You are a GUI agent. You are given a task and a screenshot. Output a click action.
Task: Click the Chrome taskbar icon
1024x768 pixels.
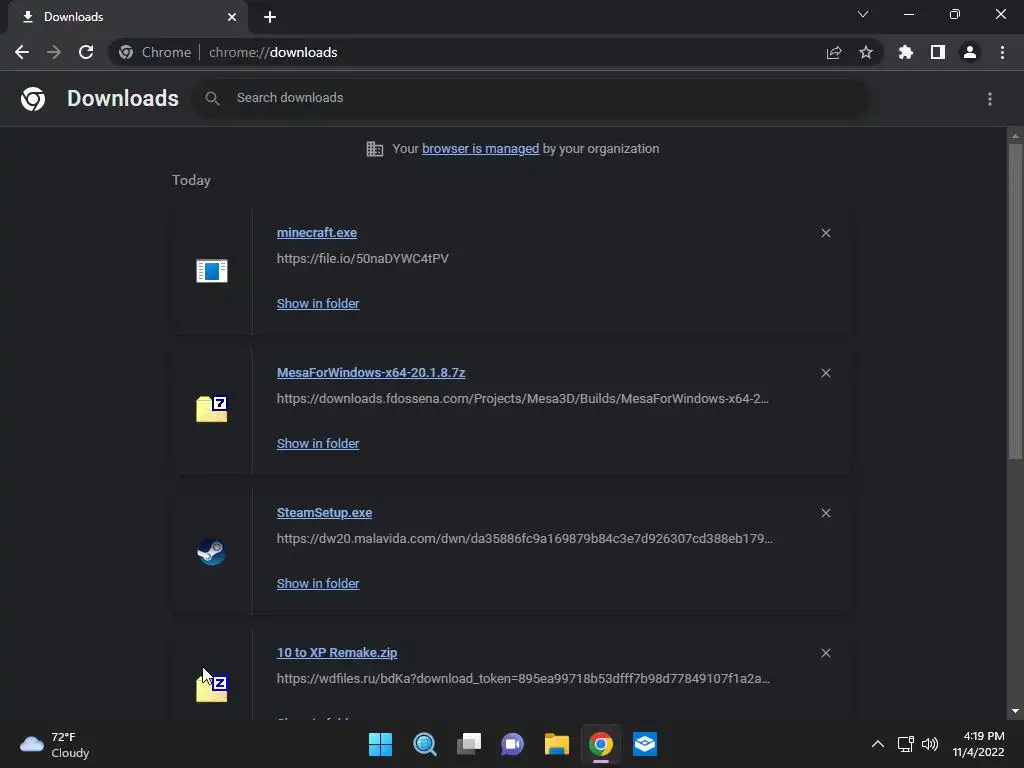[601, 744]
